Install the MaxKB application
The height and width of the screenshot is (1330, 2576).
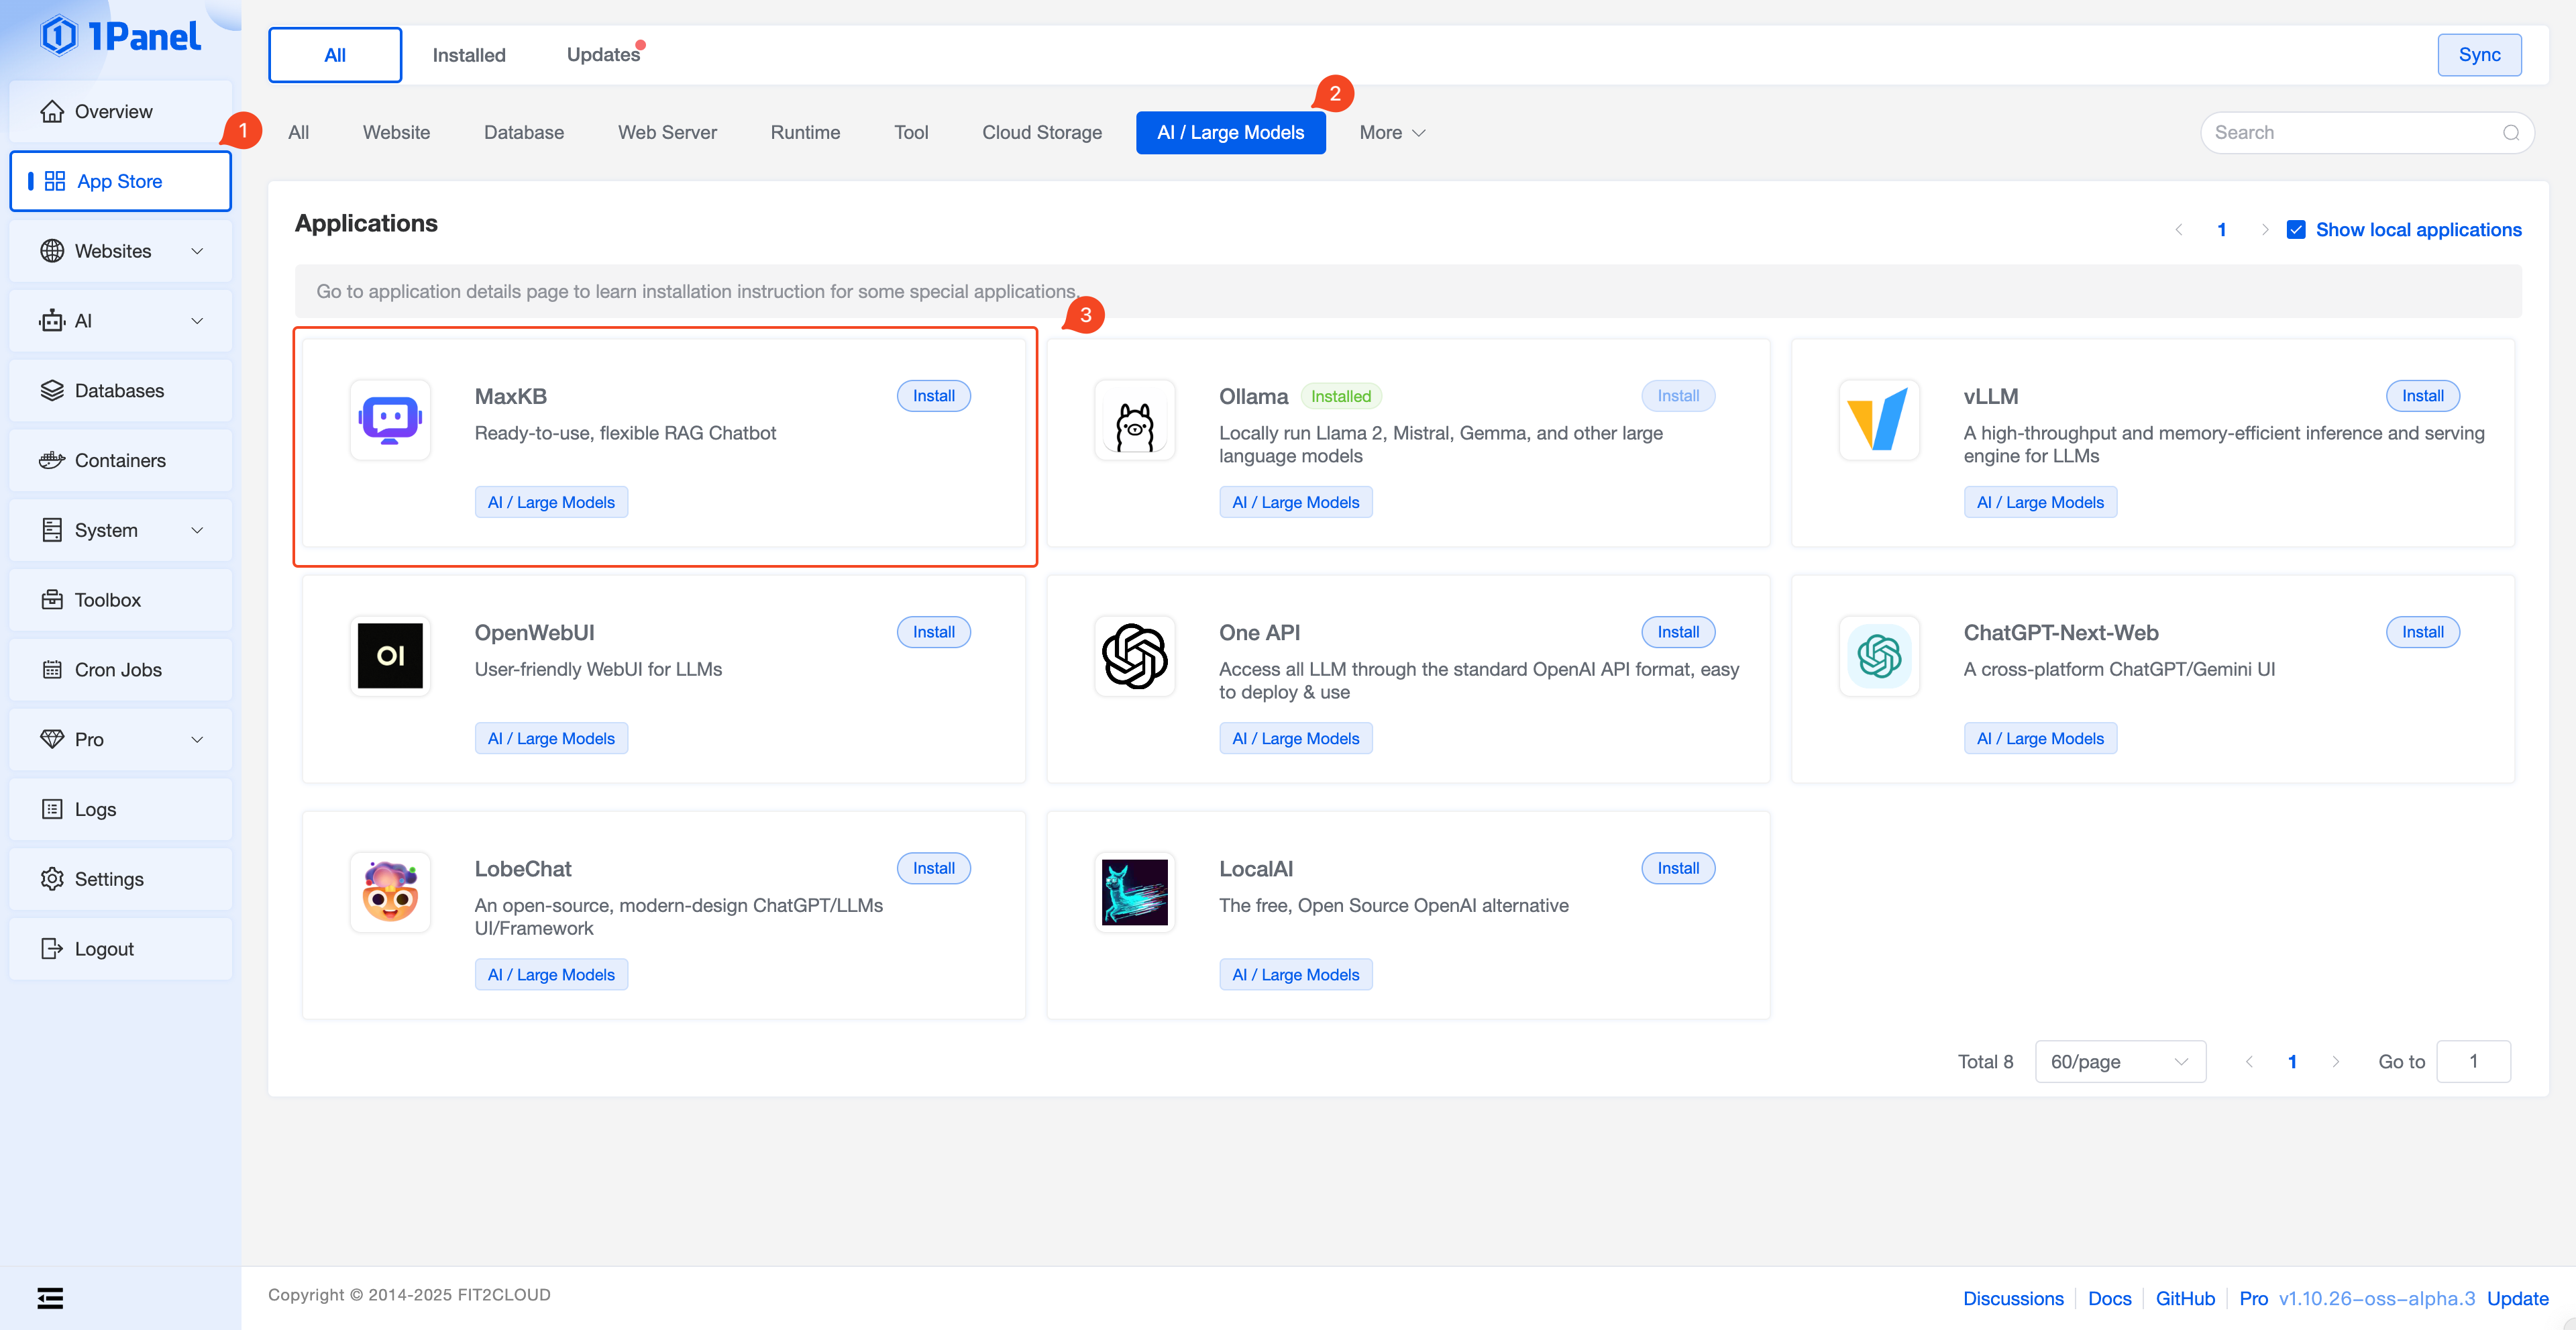tap(933, 396)
